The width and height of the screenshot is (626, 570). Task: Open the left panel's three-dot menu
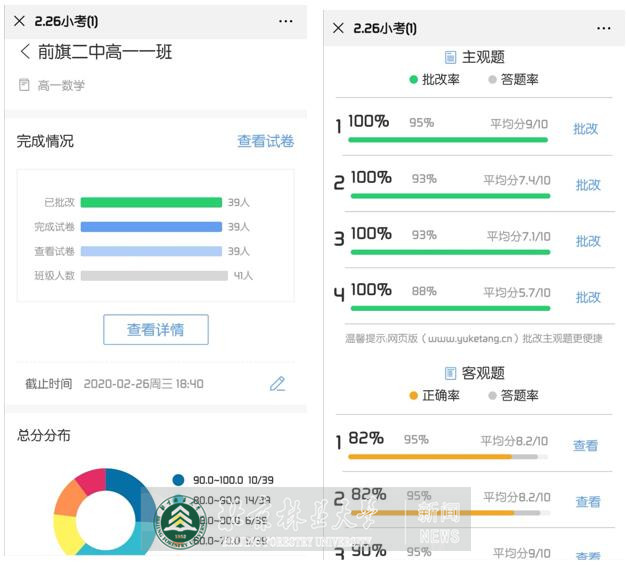286,20
